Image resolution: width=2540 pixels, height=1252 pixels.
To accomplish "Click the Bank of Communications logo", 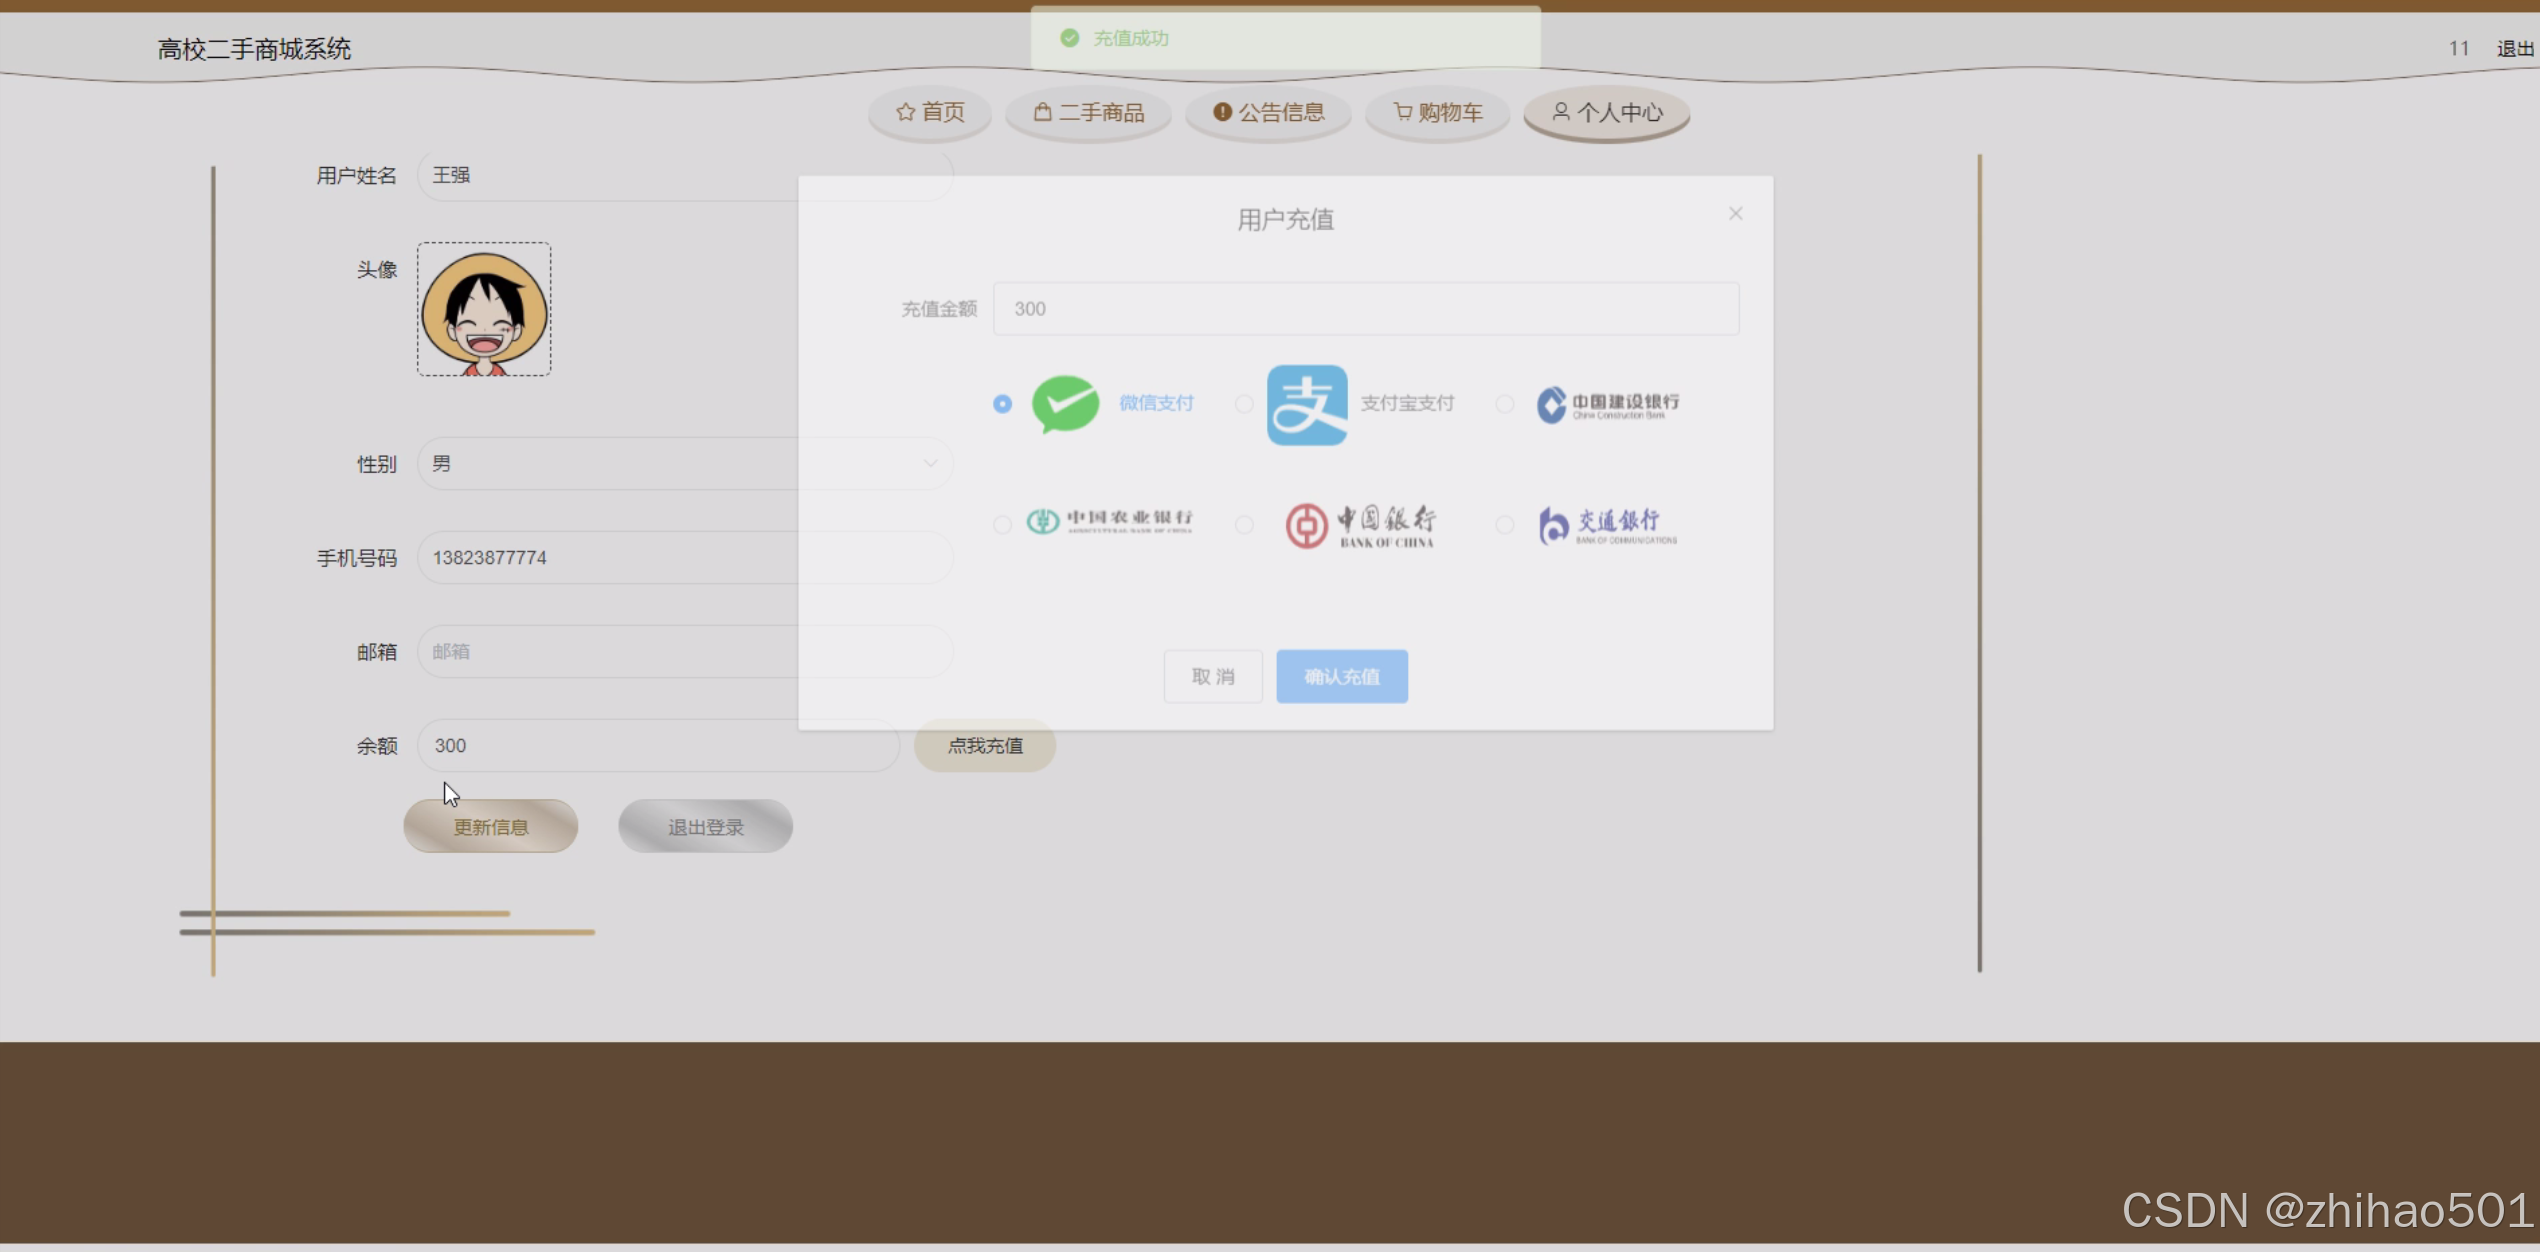I will click(x=1608, y=525).
